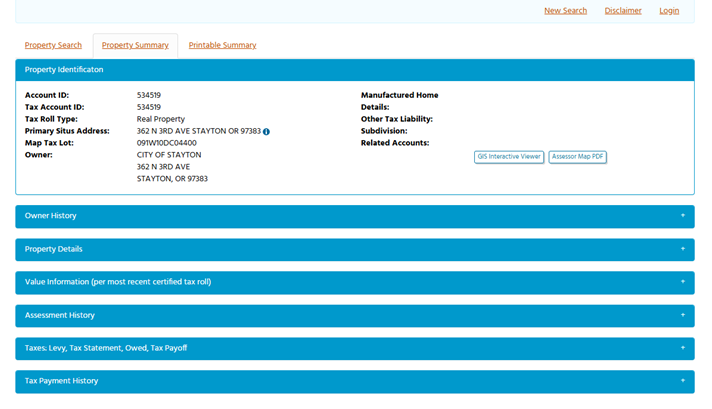Image resolution: width=712 pixels, height=409 pixels.
Task: Open the GIS Interactive Viewer
Action: 509,157
